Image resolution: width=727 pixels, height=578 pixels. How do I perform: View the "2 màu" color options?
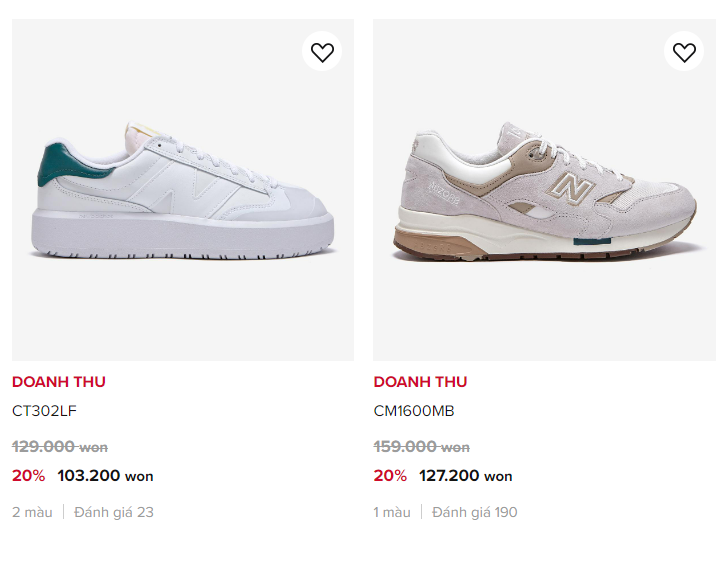(x=30, y=512)
